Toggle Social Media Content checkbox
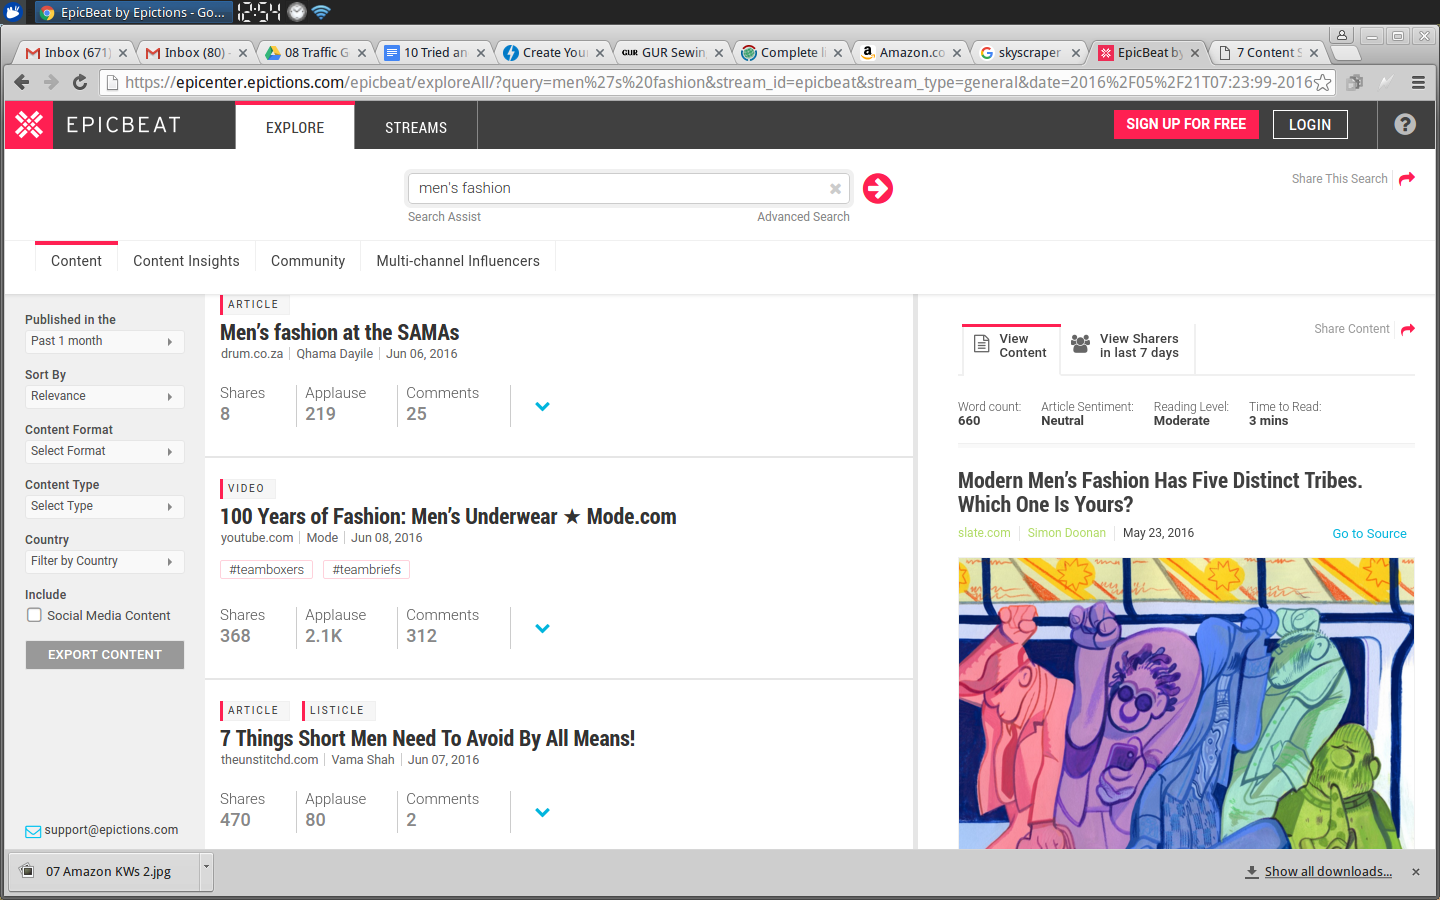 [34, 615]
